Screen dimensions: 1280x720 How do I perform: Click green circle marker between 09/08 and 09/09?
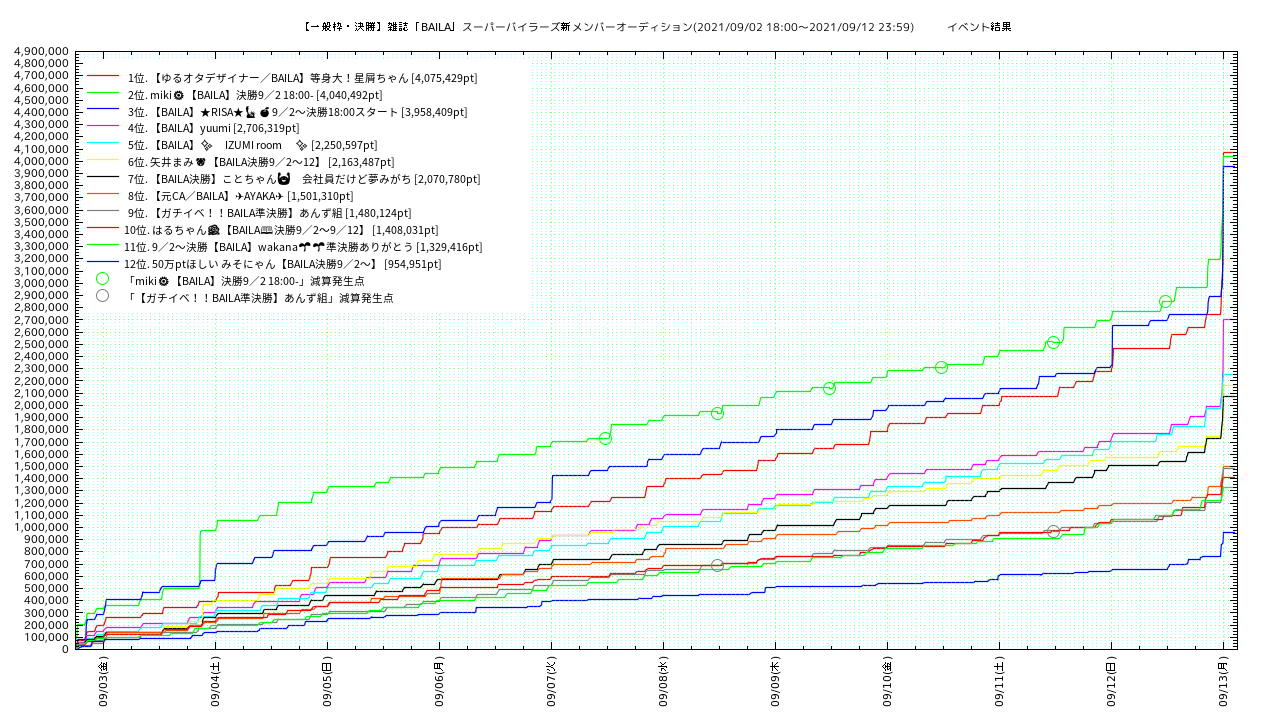click(x=717, y=413)
